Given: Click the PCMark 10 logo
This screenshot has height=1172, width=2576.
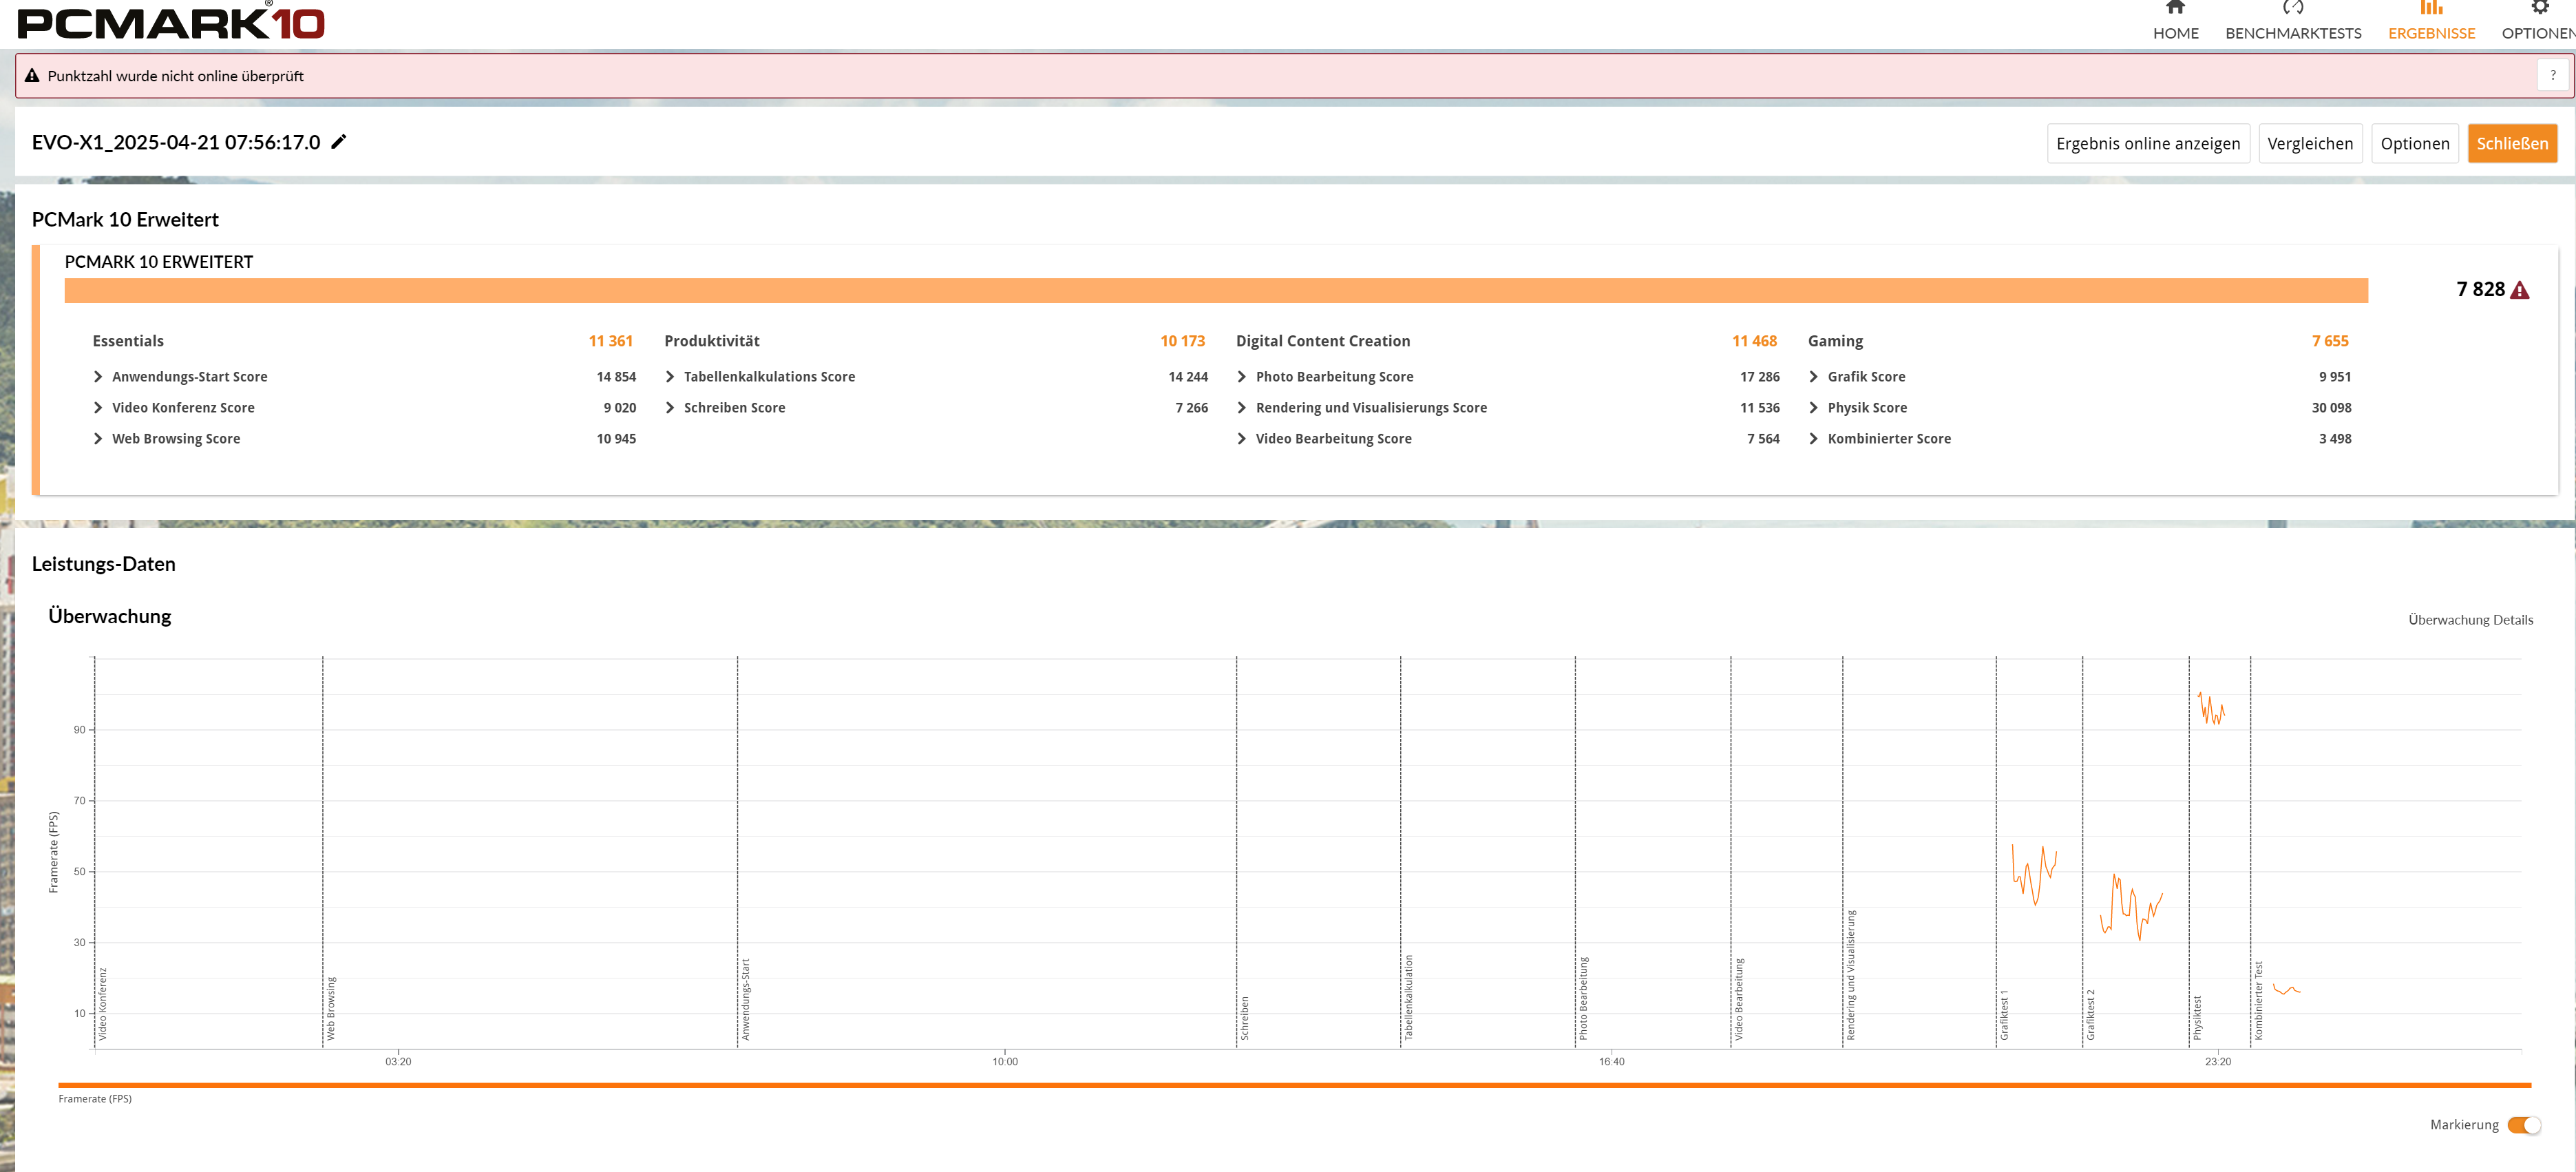Looking at the screenshot, I should tap(171, 21).
